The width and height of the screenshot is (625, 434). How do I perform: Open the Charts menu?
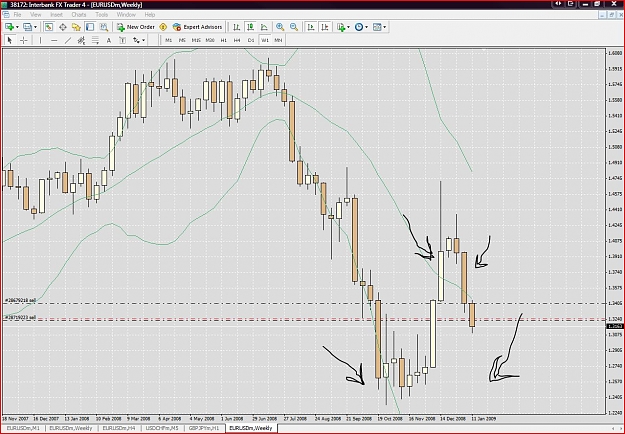[79, 15]
